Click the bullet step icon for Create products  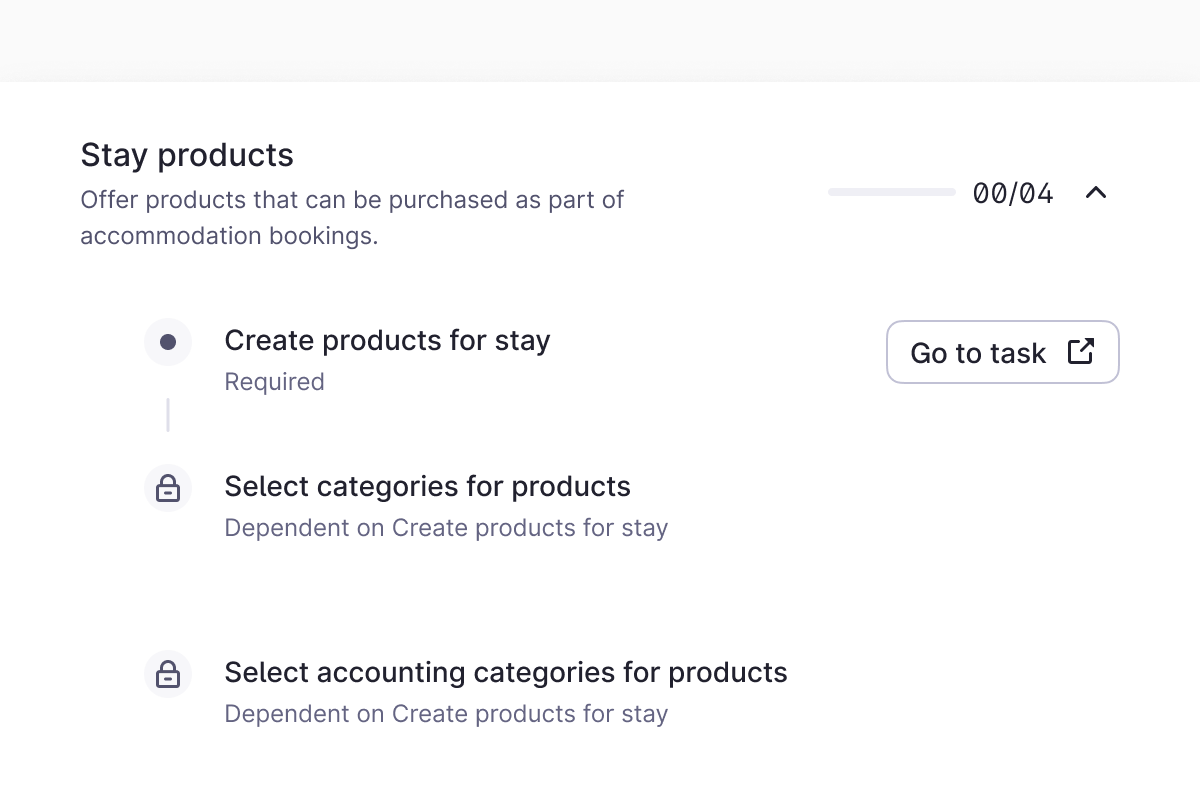pos(168,342)
